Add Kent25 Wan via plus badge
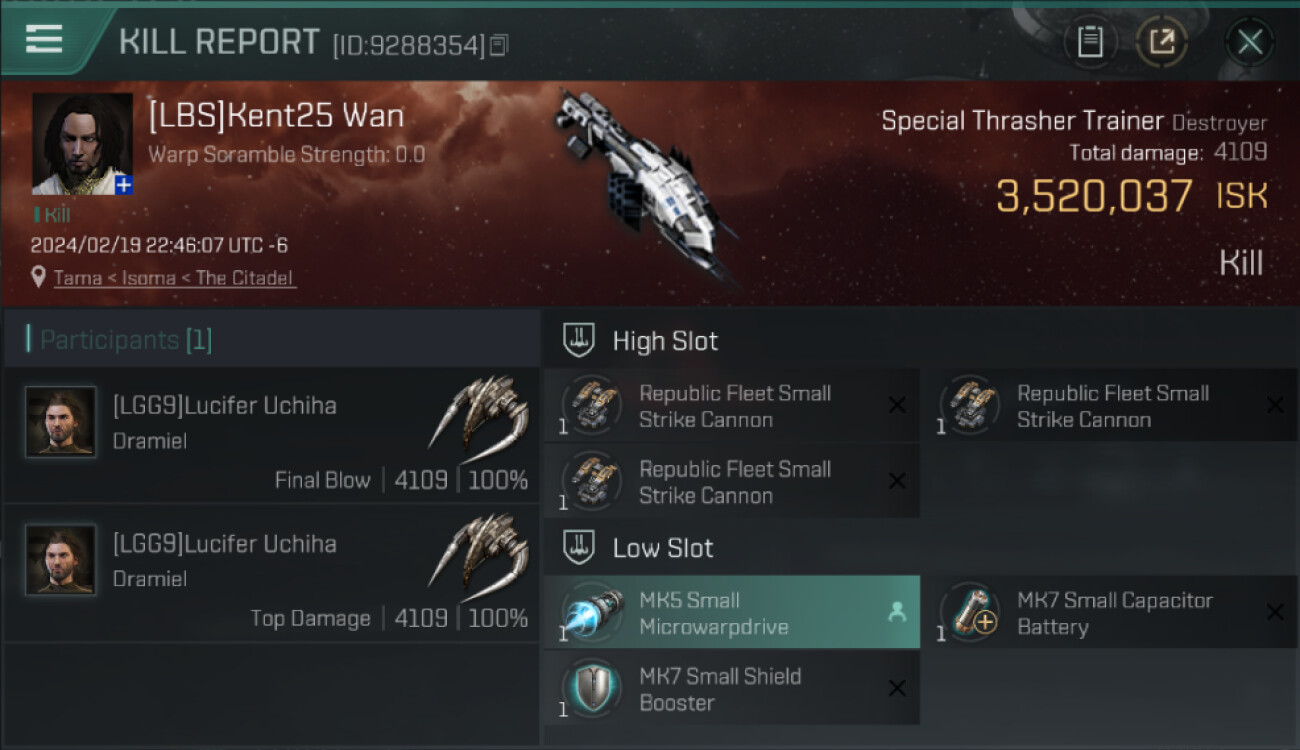Screen dimensions: 1300x750 pos(123,185)
